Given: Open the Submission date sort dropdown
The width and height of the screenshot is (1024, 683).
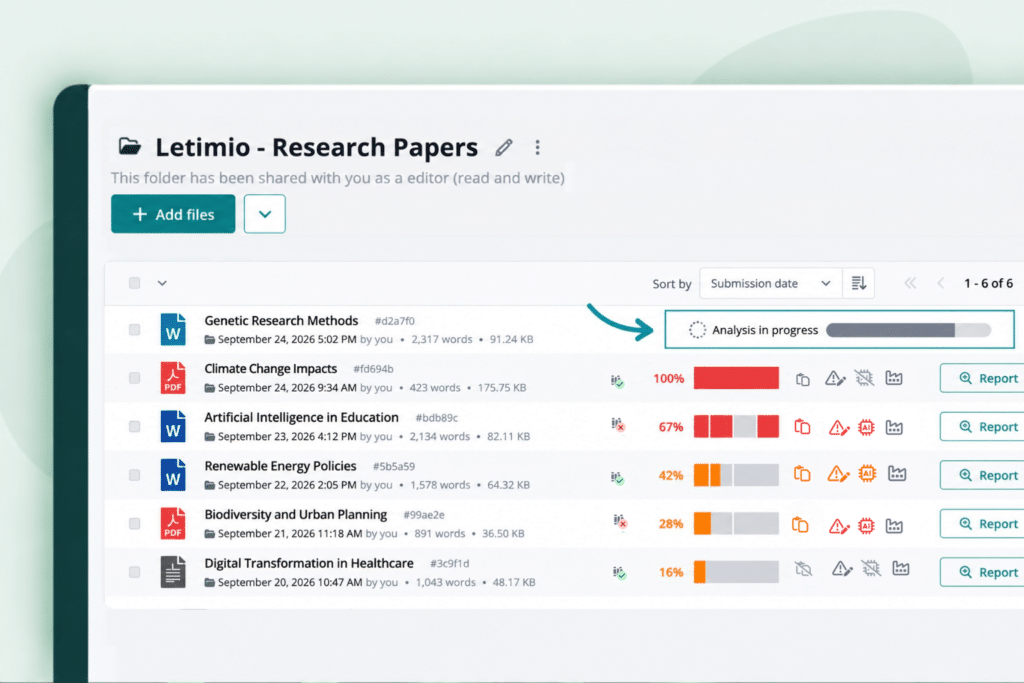Looking at the screenshot, I should (x=771, y=283).
